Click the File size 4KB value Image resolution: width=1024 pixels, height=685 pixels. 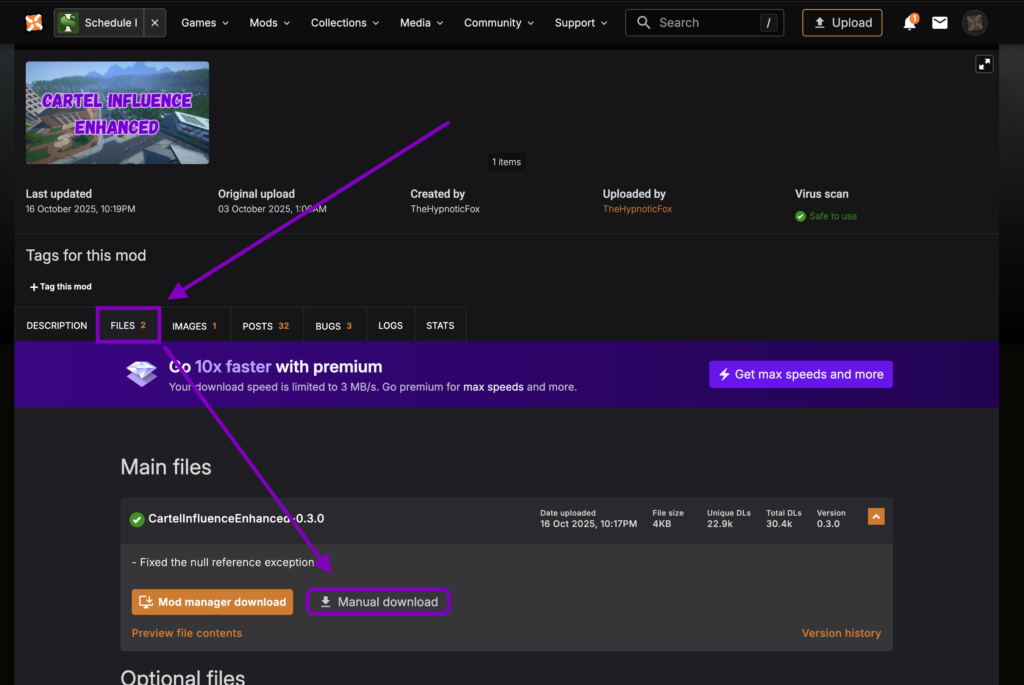click(662, 524)
